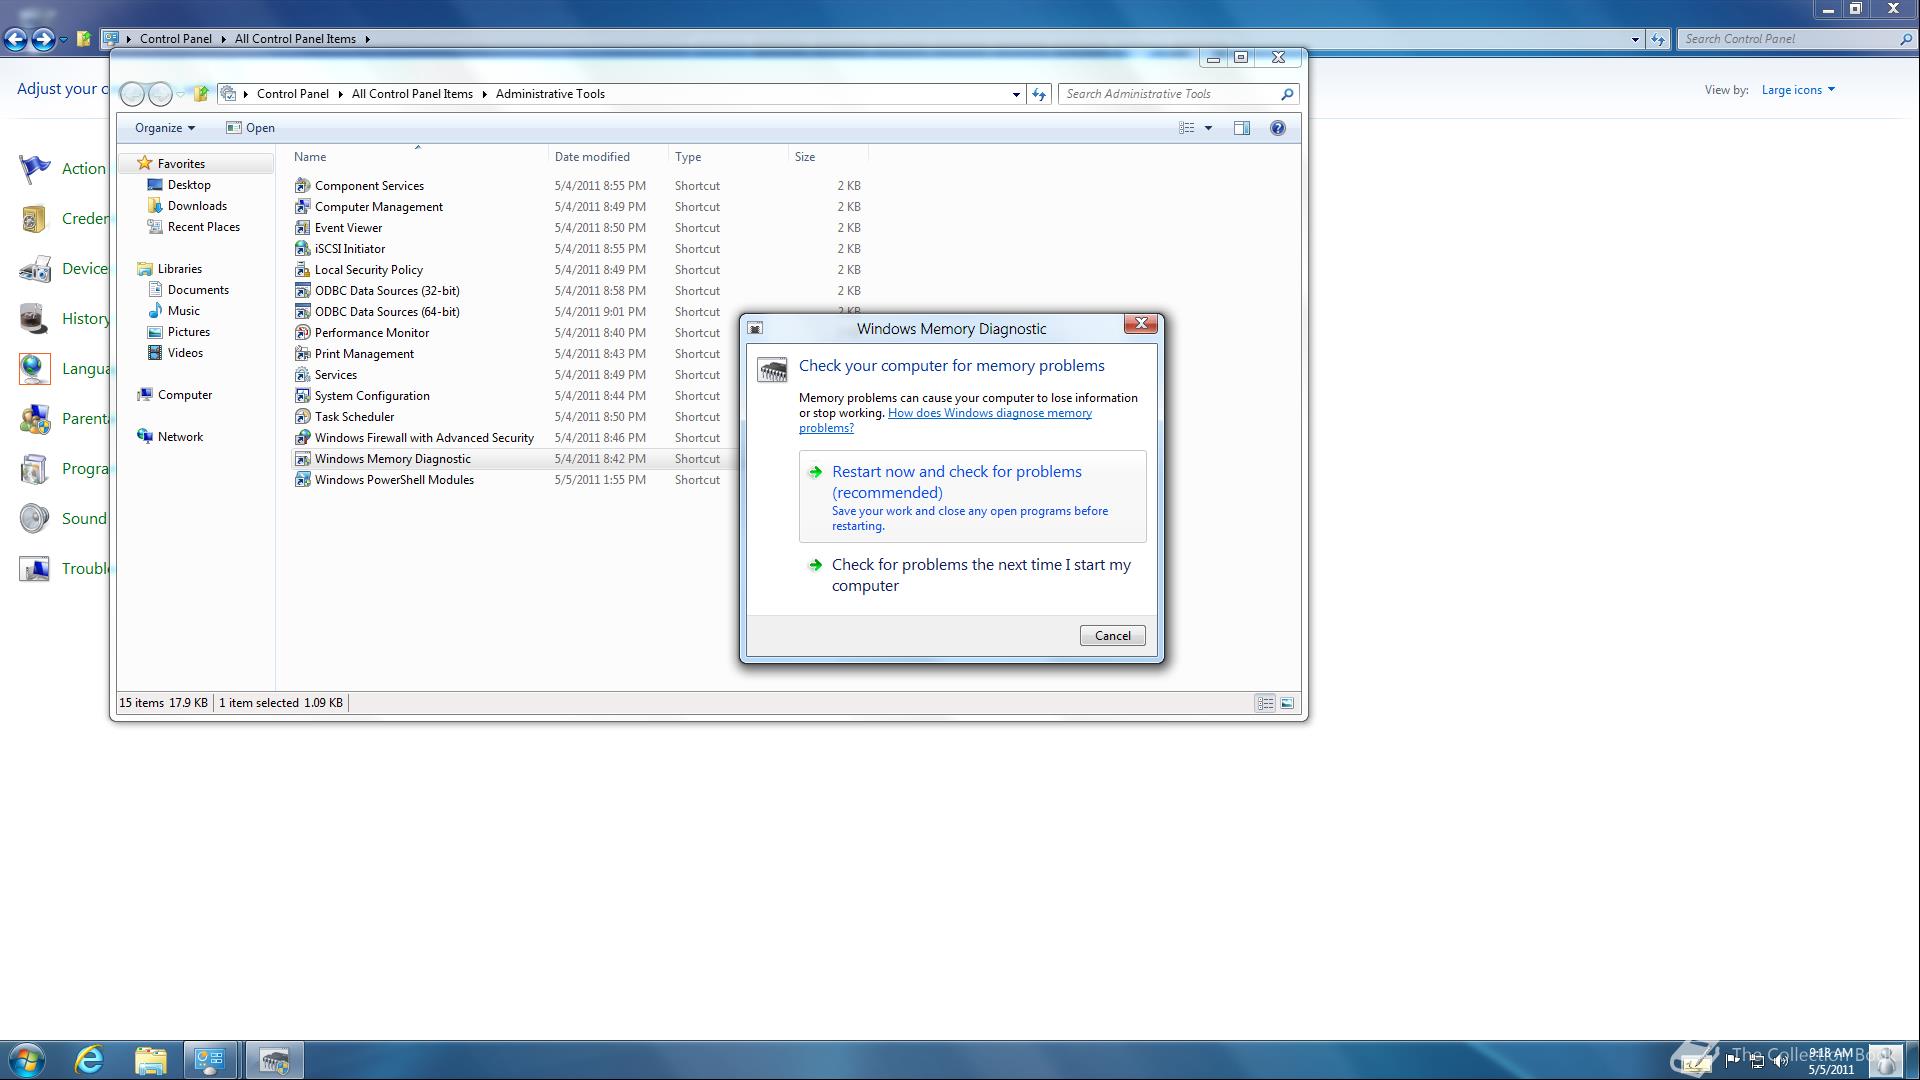Click Libraries in the navigation pane

(180, 269)
